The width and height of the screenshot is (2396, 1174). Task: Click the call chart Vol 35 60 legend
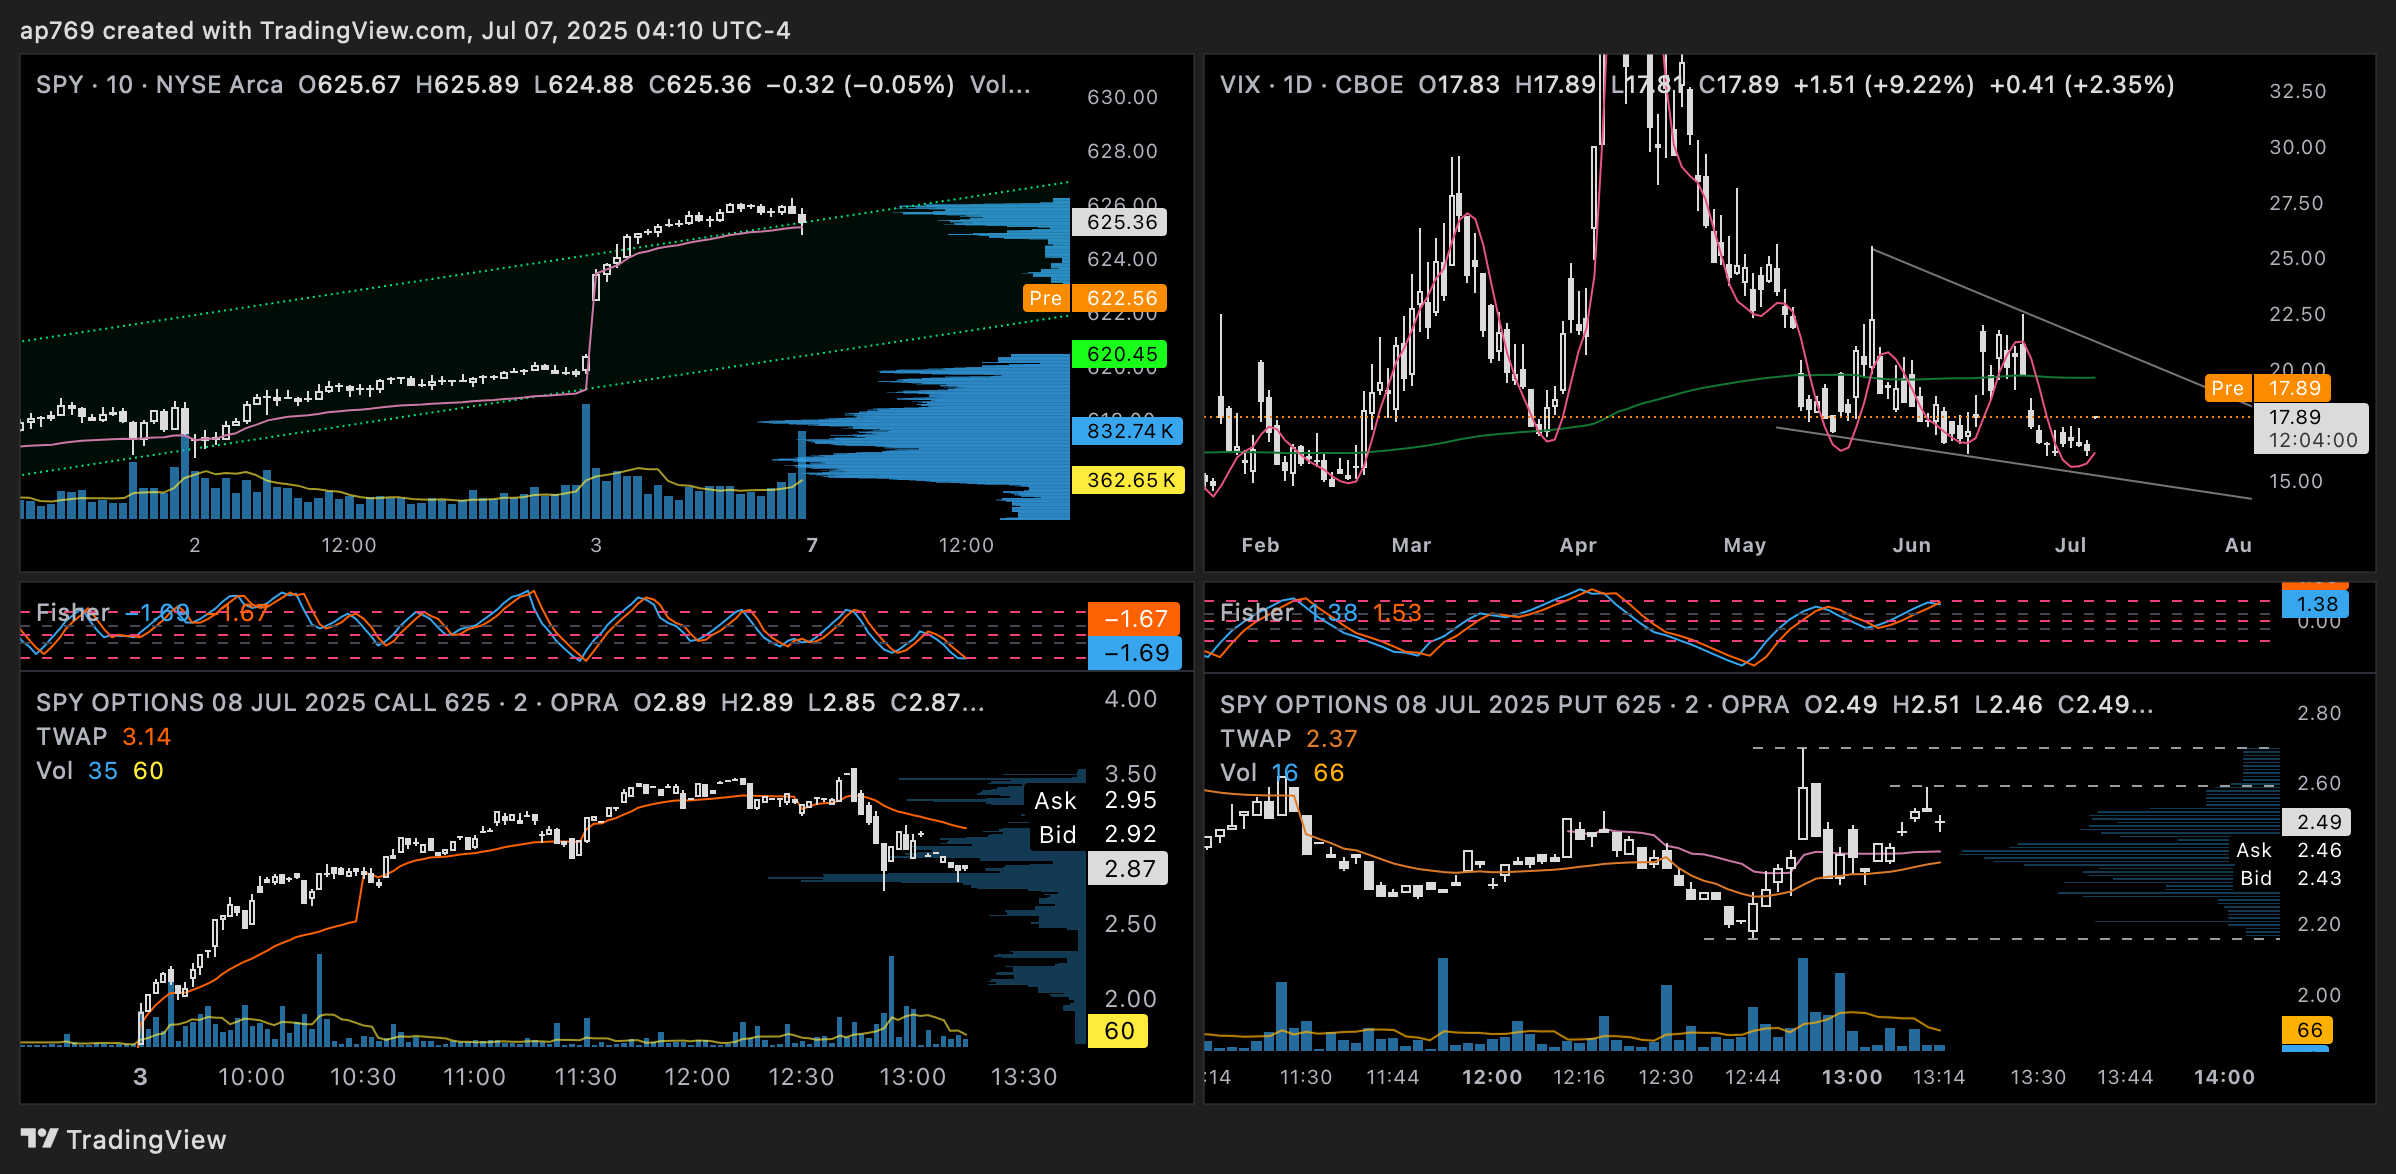(100, 771)
